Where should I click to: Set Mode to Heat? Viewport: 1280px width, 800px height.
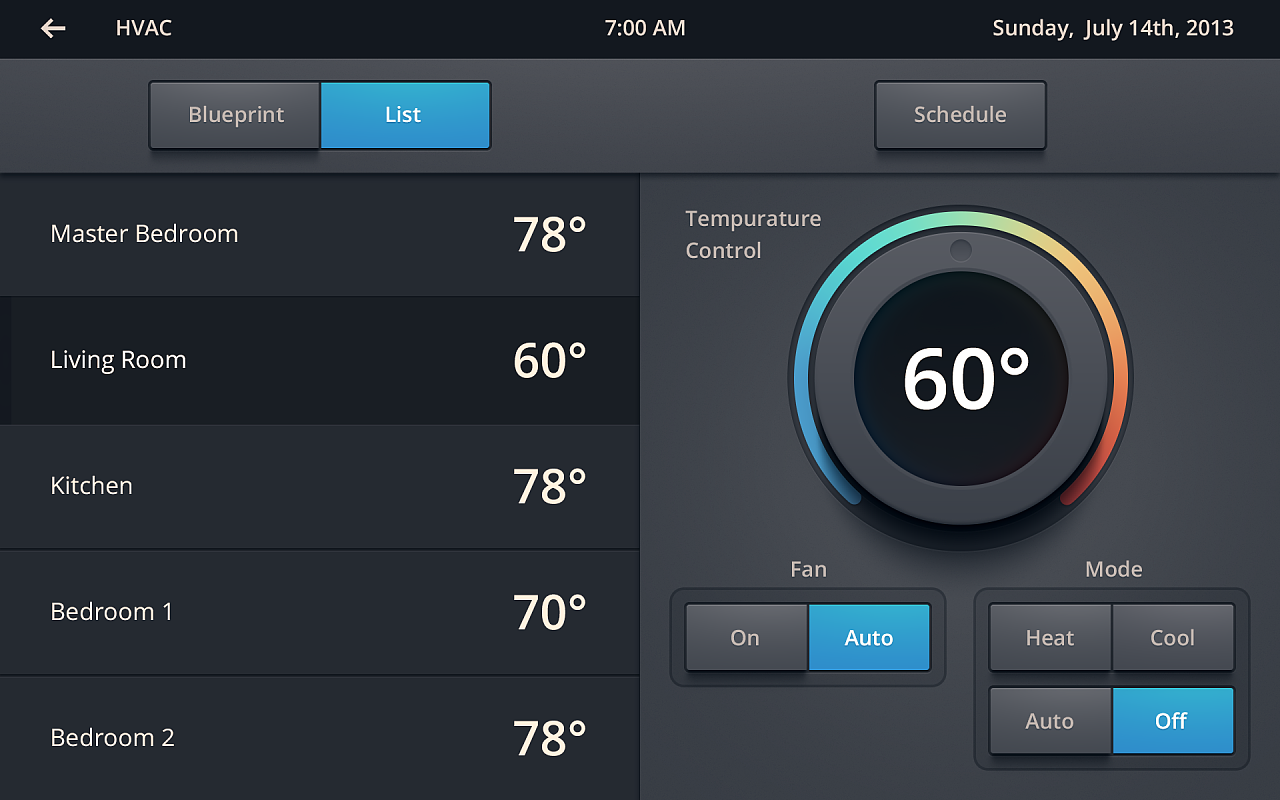pyautogui.click(x=1050, y=638)
